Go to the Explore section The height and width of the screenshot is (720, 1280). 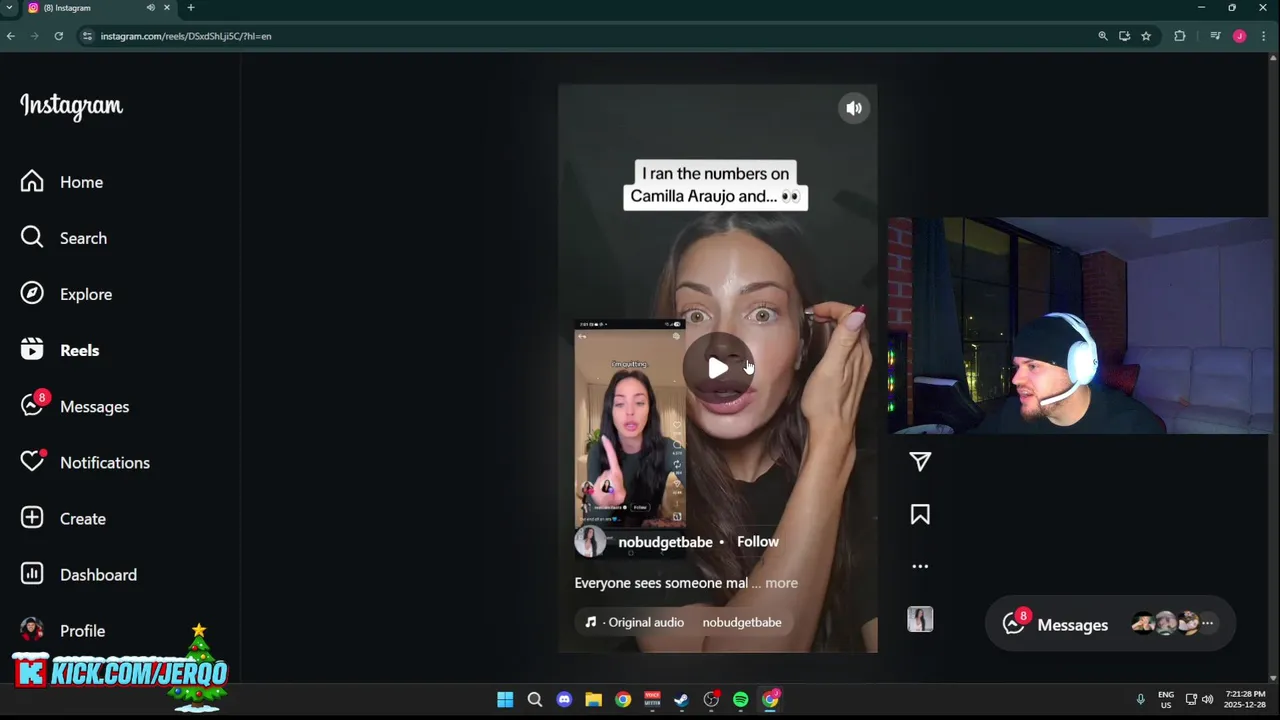(66, 294)
